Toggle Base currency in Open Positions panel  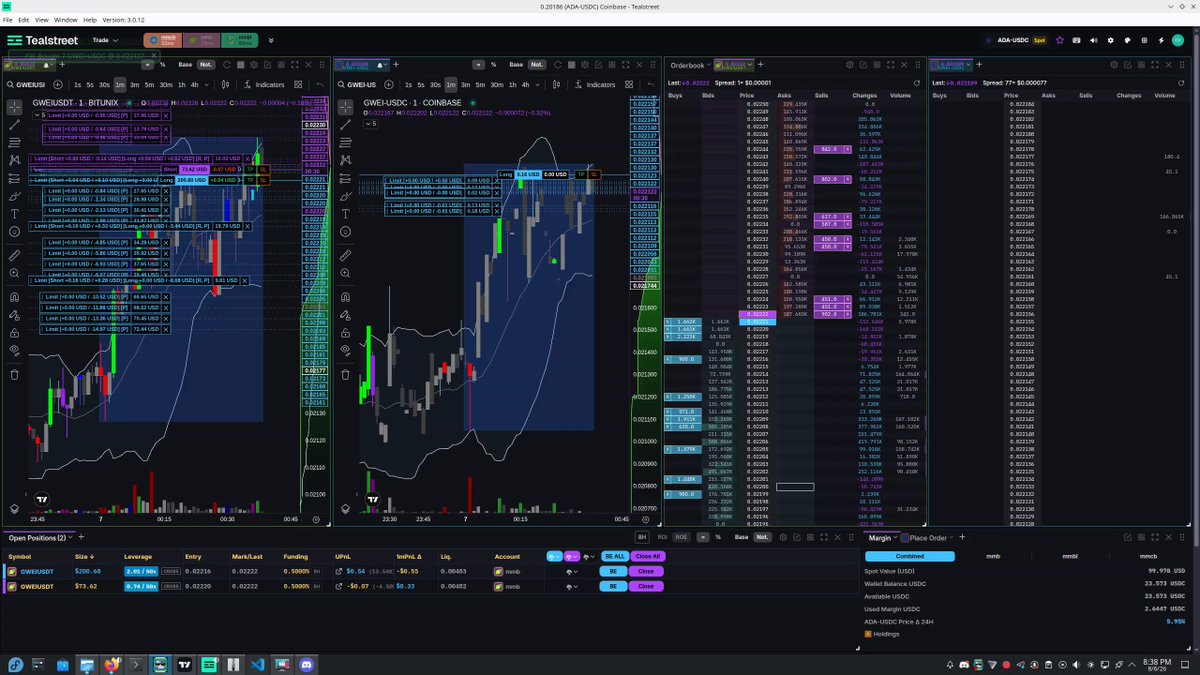(741, 537)
